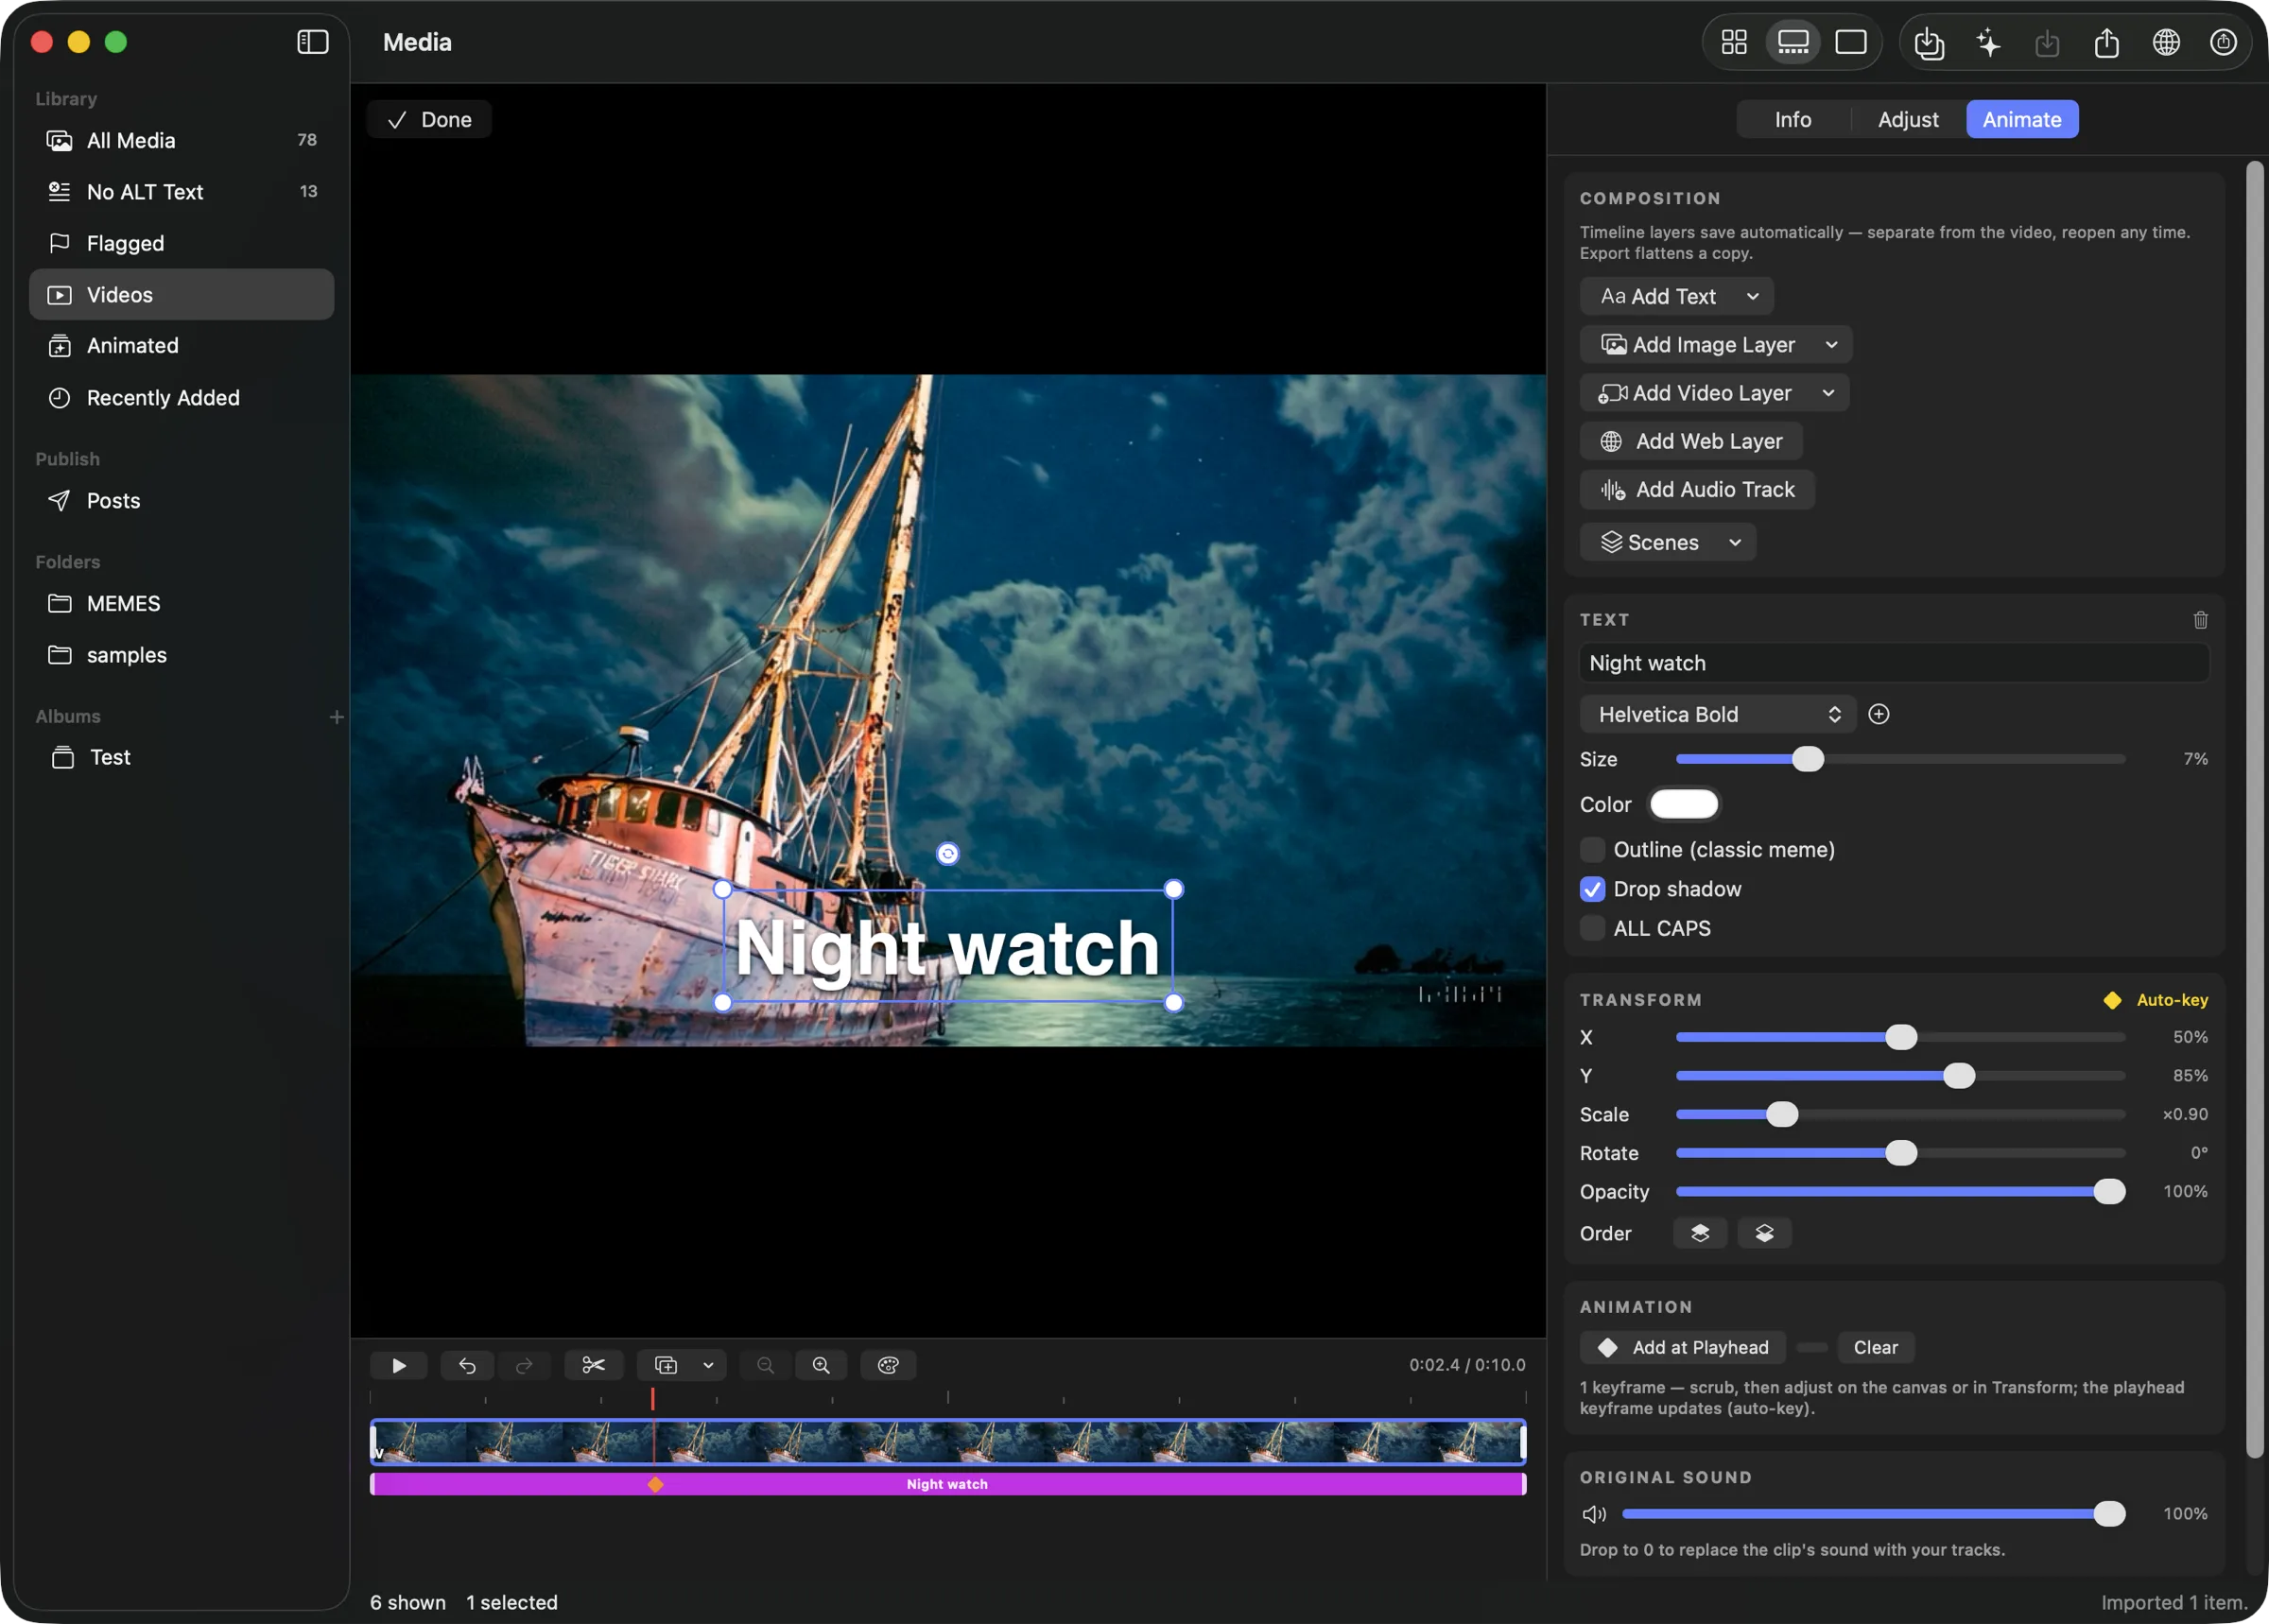This screenshot has width=2269, height=1624.
Task: Click the rotate handle above text box
Action: pyautogui.click(x=947, y=853)
